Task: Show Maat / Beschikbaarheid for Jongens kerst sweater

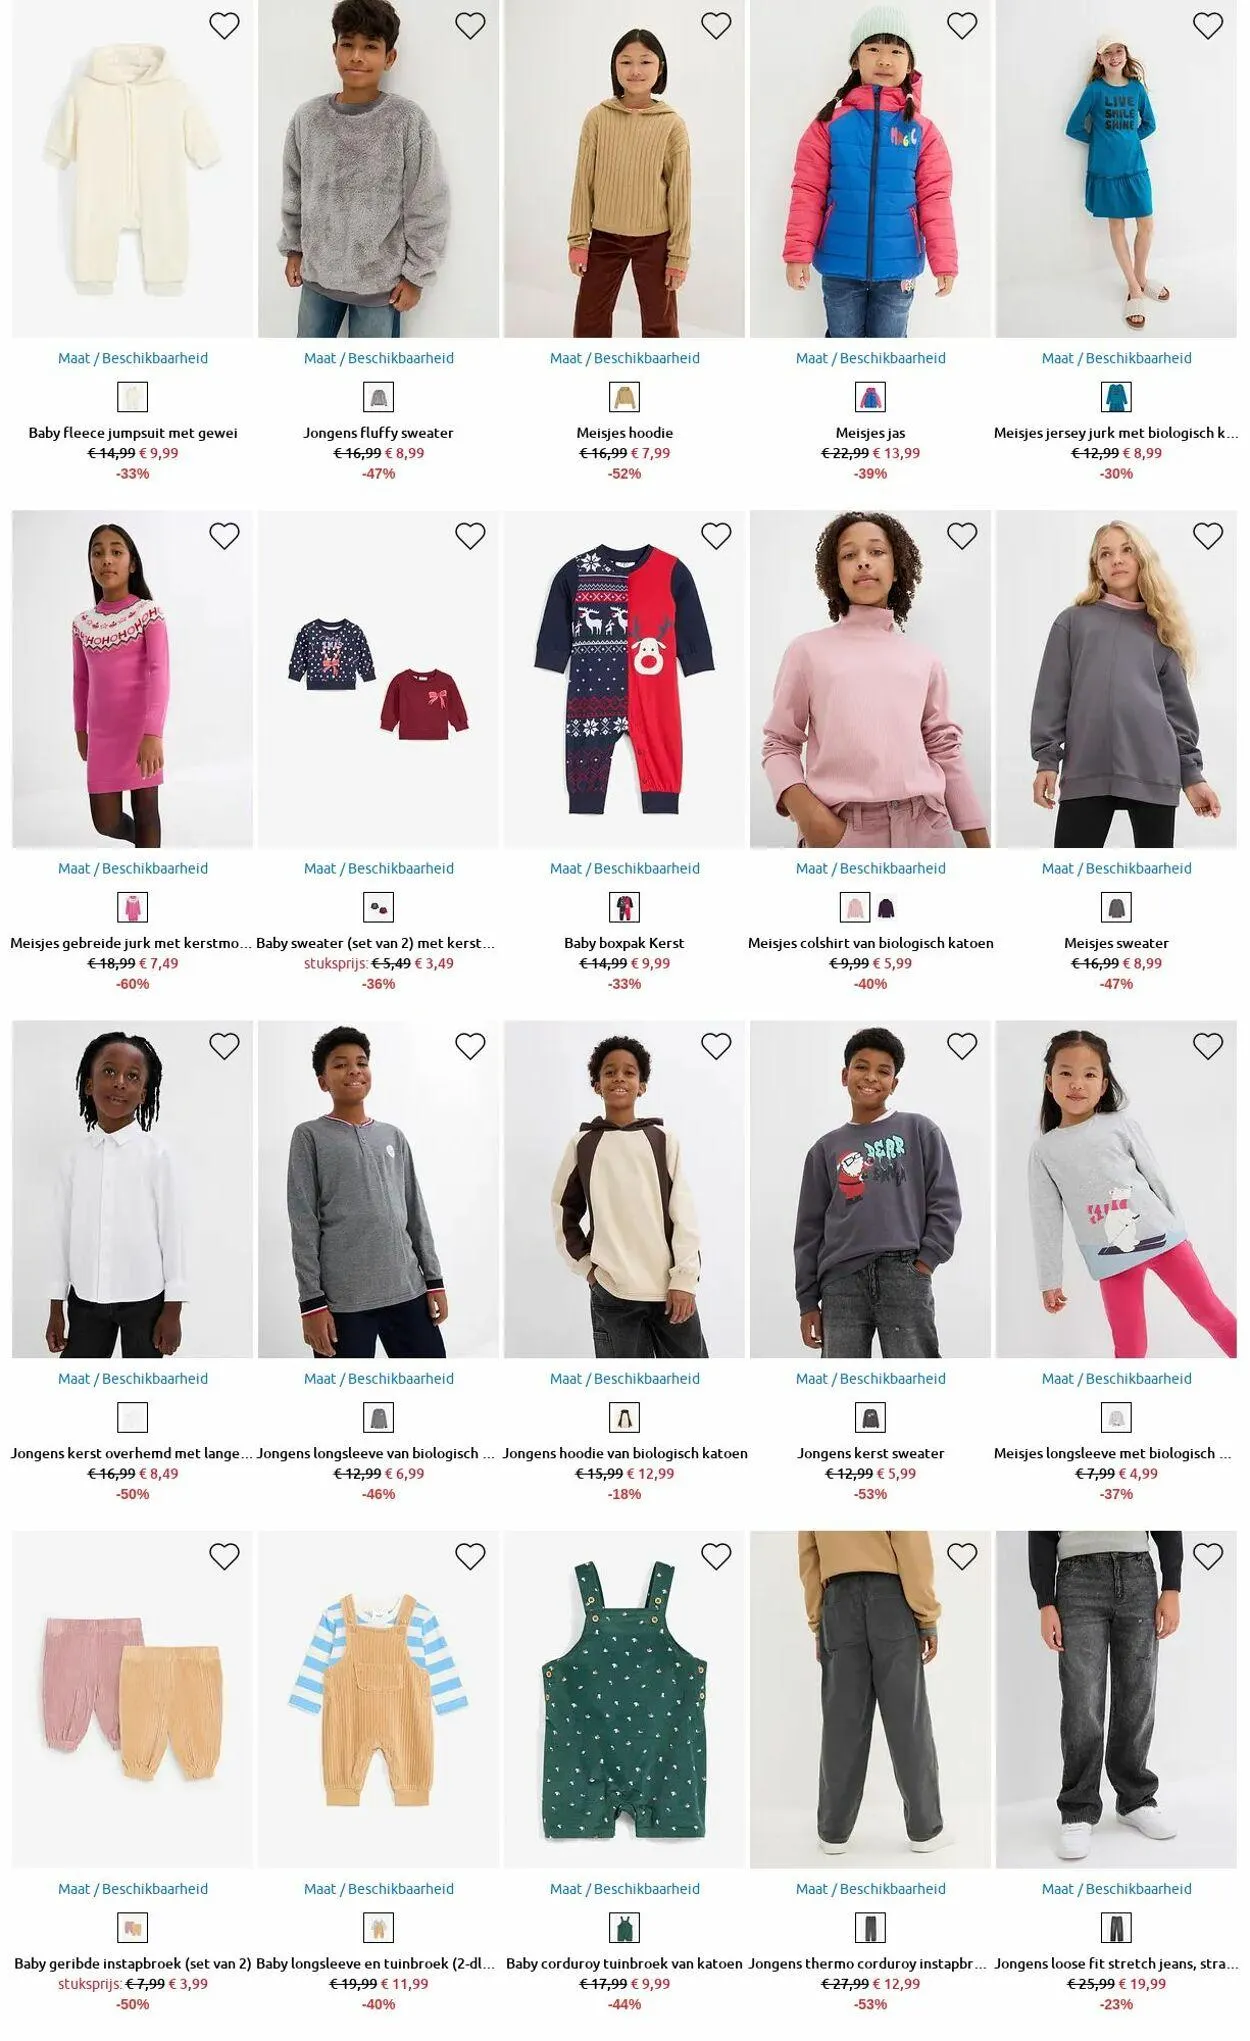Action: tap(871, 1378)
